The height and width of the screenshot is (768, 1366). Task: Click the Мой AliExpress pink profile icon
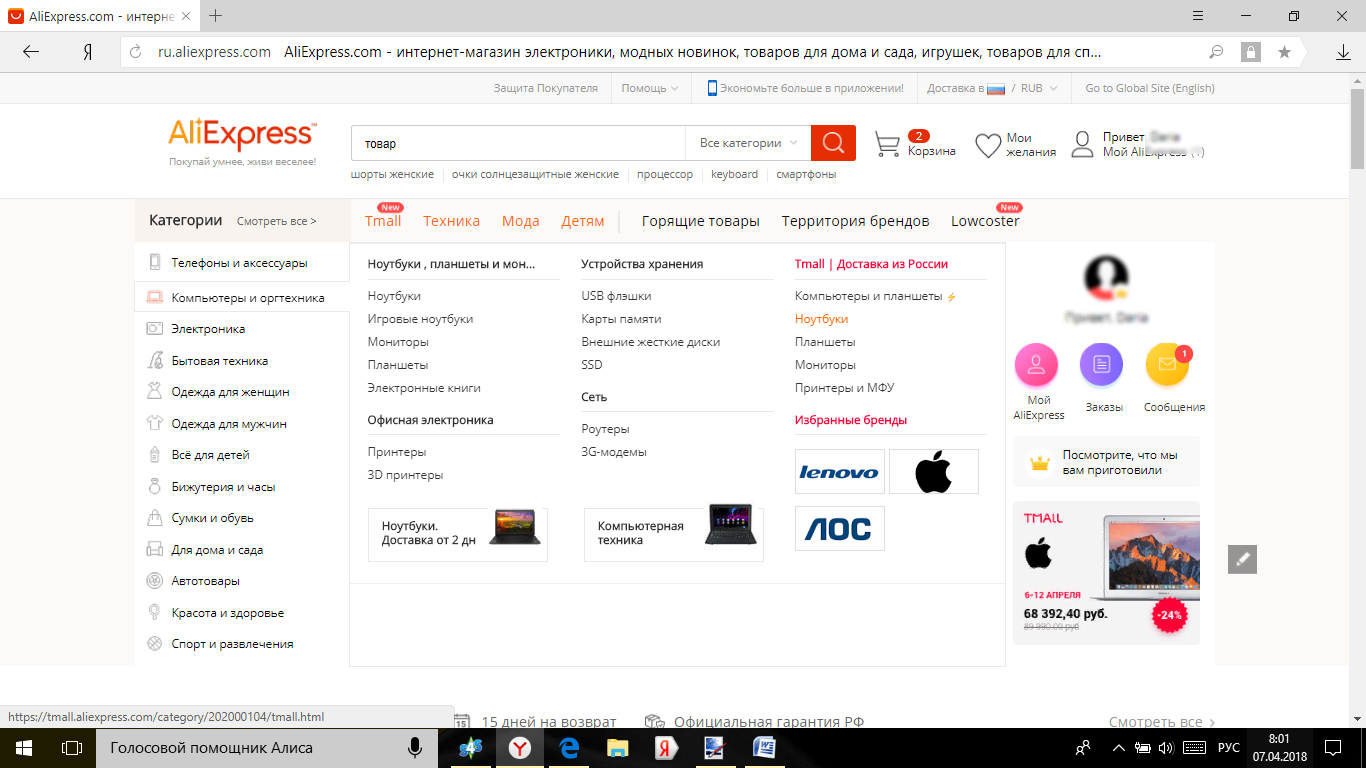[x=1036, y=365]
